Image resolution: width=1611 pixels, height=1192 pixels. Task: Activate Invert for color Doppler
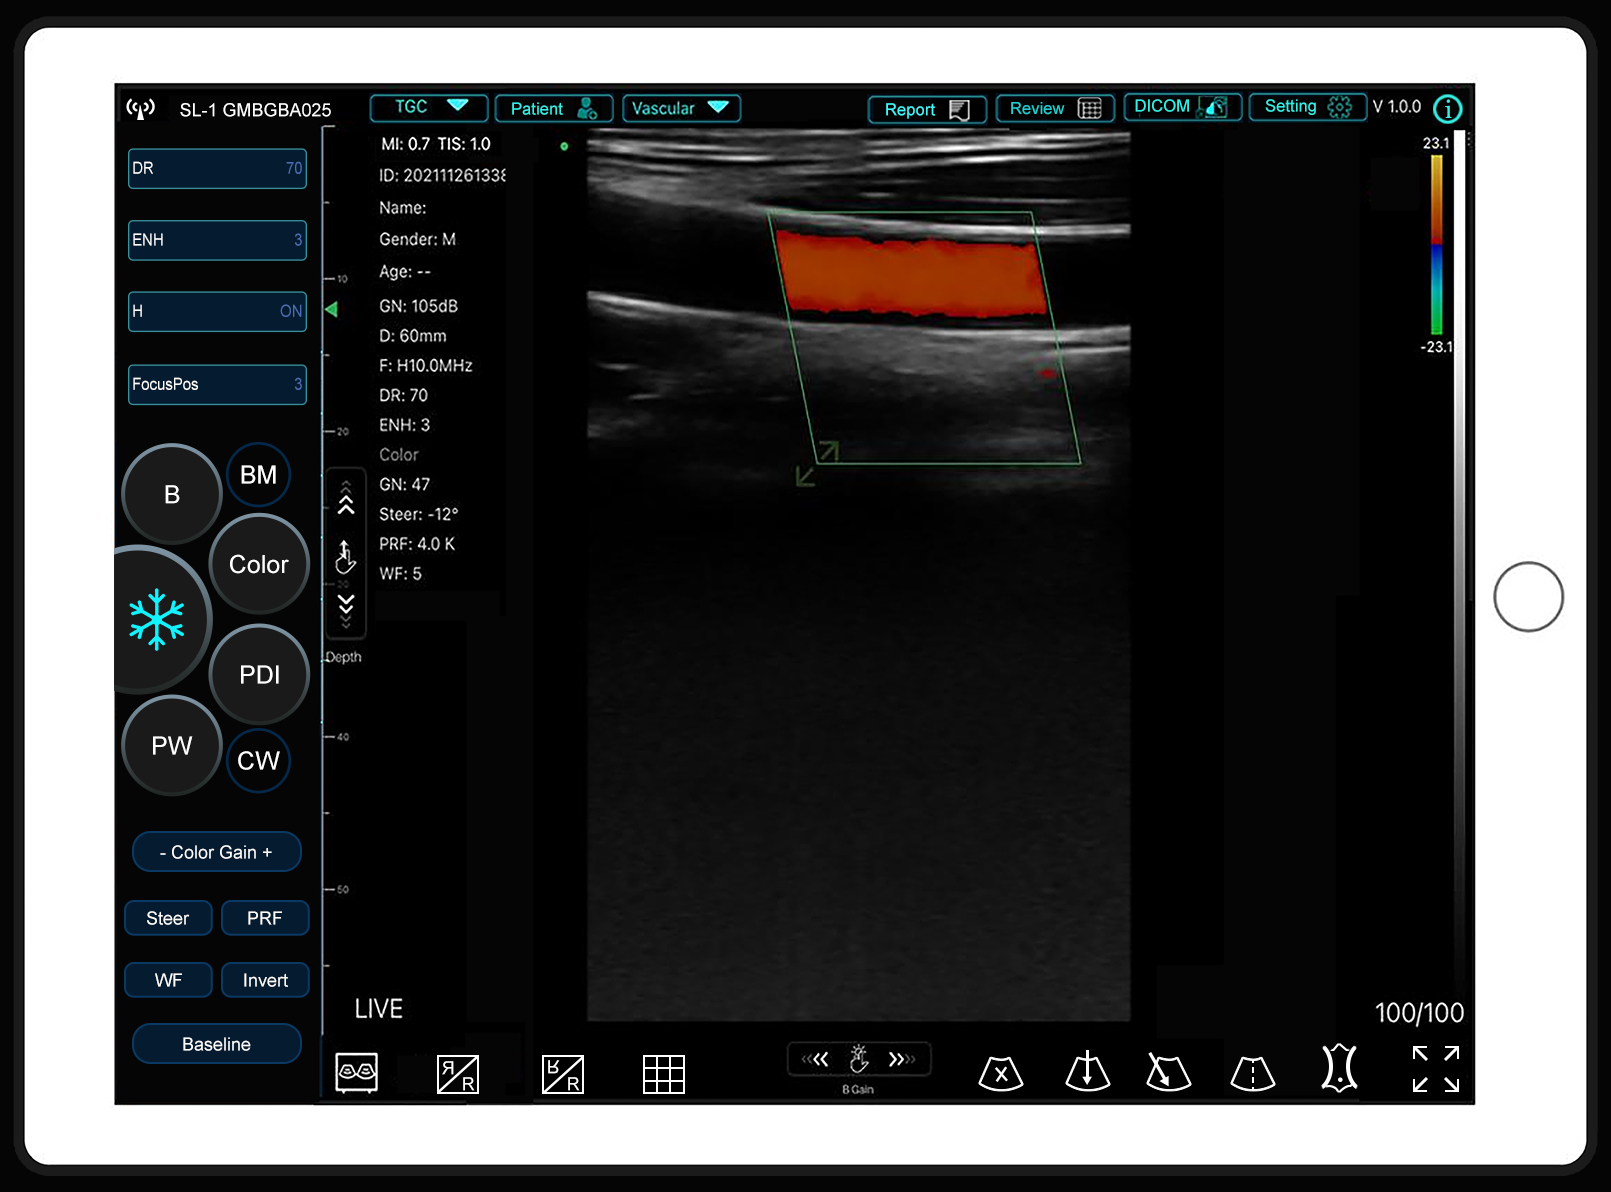[265, 979]
